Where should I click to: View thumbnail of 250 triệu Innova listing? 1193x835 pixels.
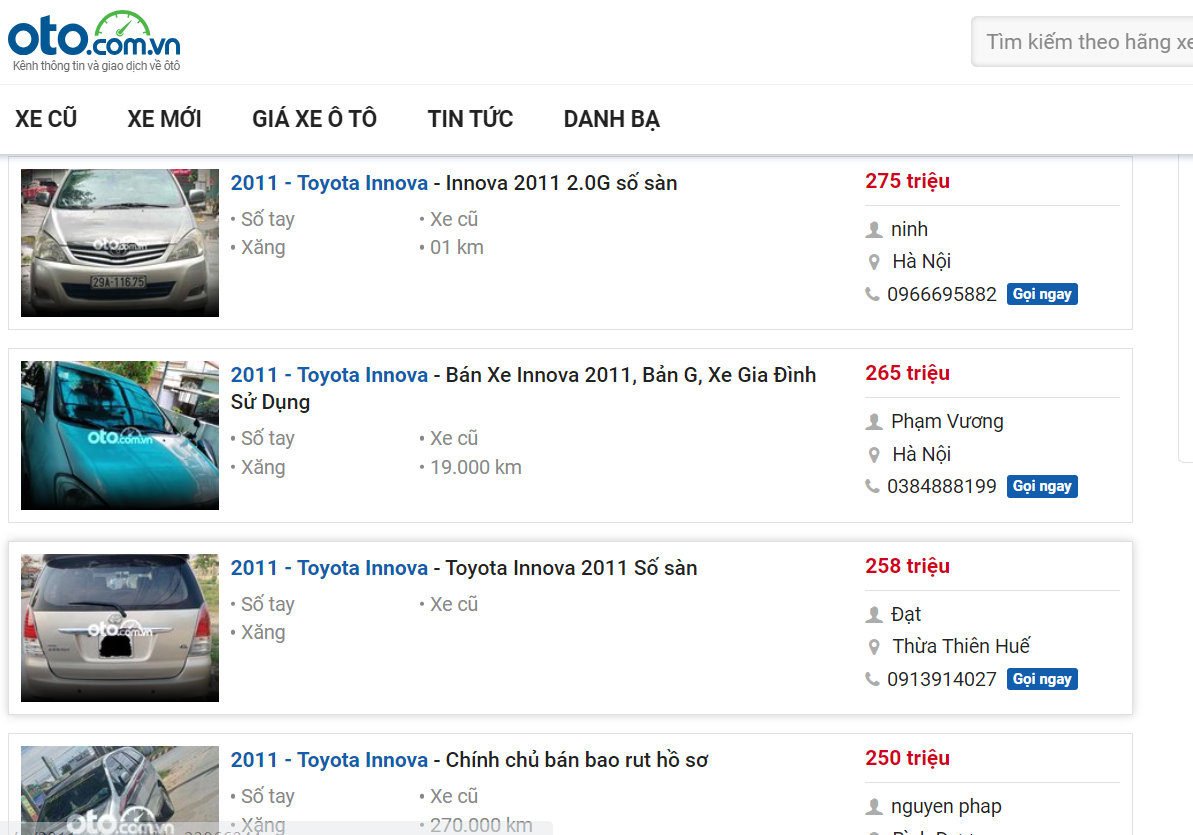tap(120, 790)
